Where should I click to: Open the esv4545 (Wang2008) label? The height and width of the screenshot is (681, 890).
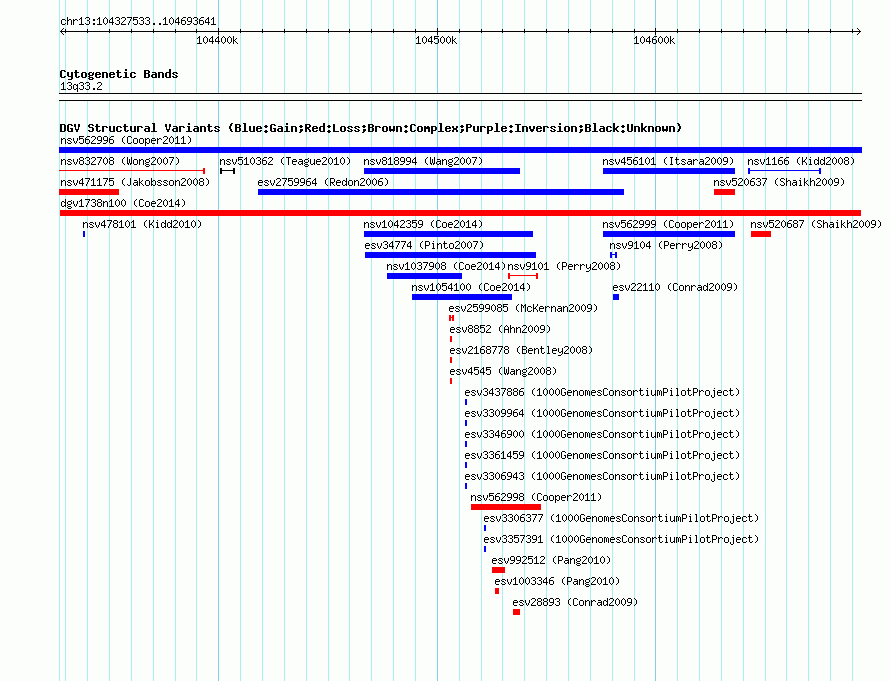point(503,371)
